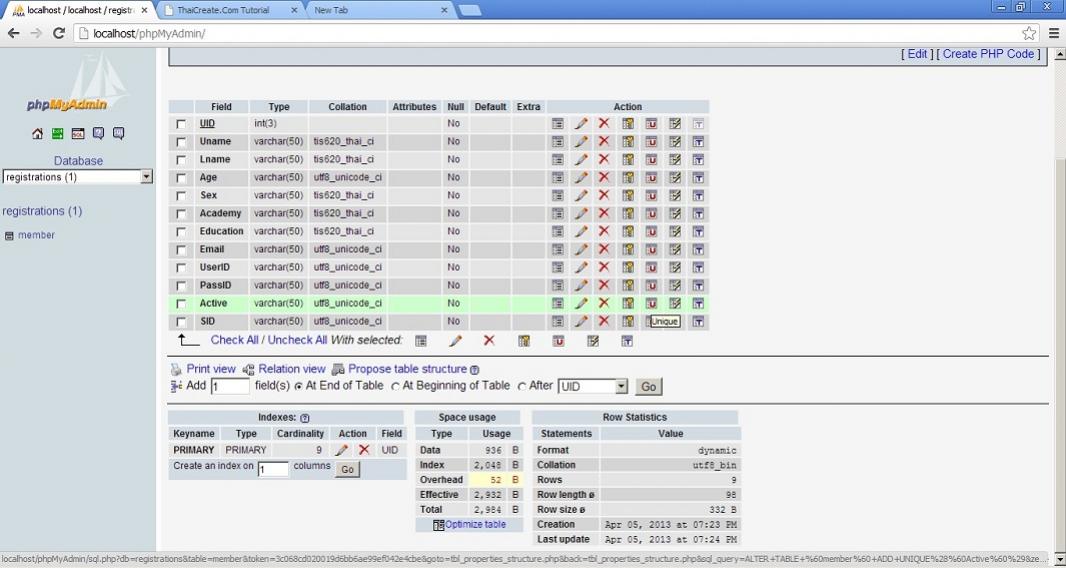Set primary key on UserID field
This screenshot has height=568, width=1066.
click(628, 267)
